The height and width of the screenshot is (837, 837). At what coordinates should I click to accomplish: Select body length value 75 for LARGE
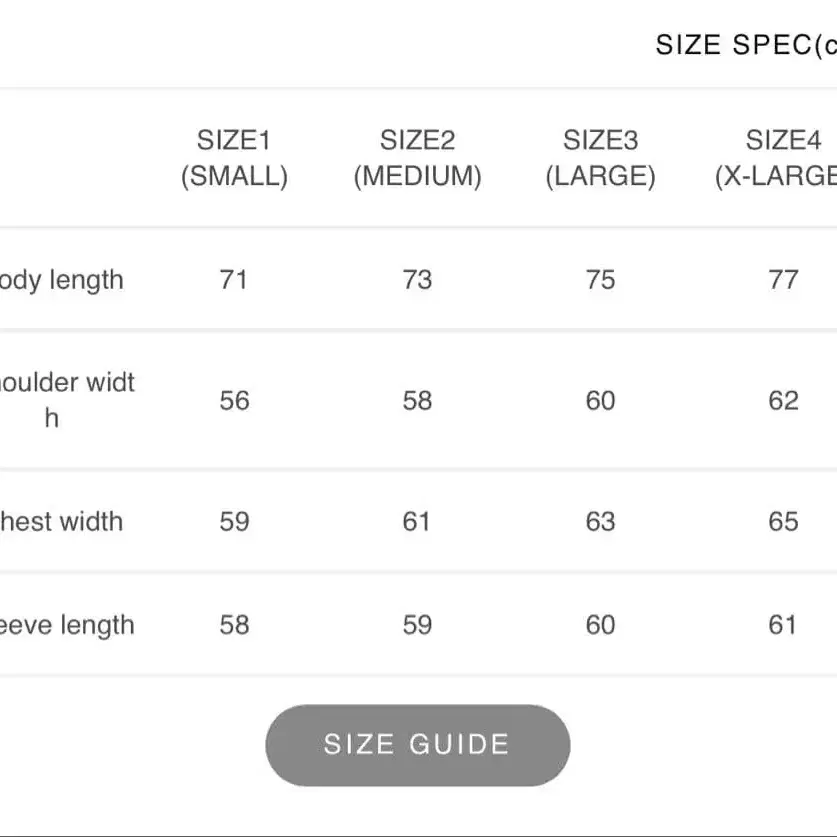click(601, 280)
